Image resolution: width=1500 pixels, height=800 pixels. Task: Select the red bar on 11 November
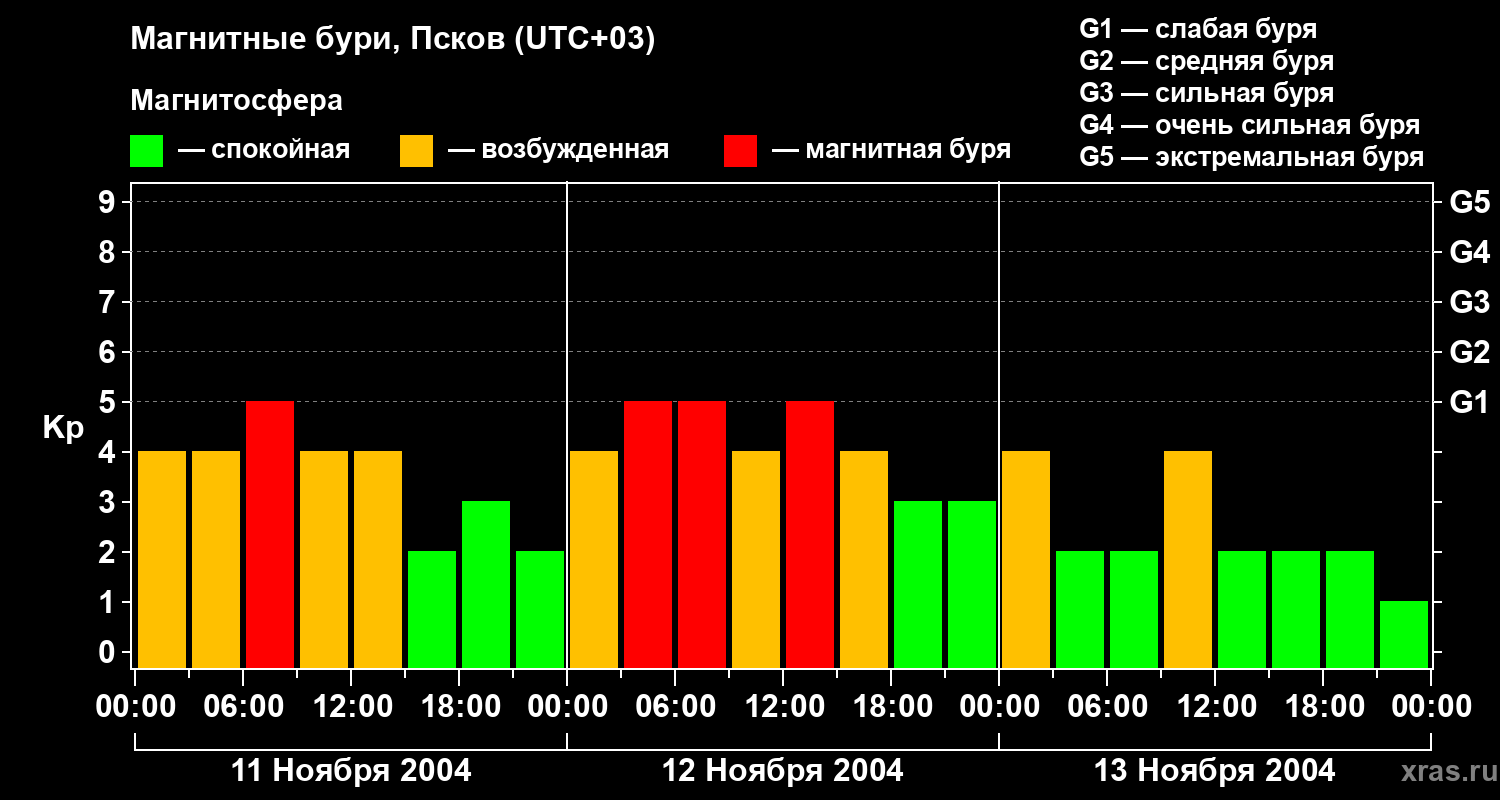tap(270, 534)
